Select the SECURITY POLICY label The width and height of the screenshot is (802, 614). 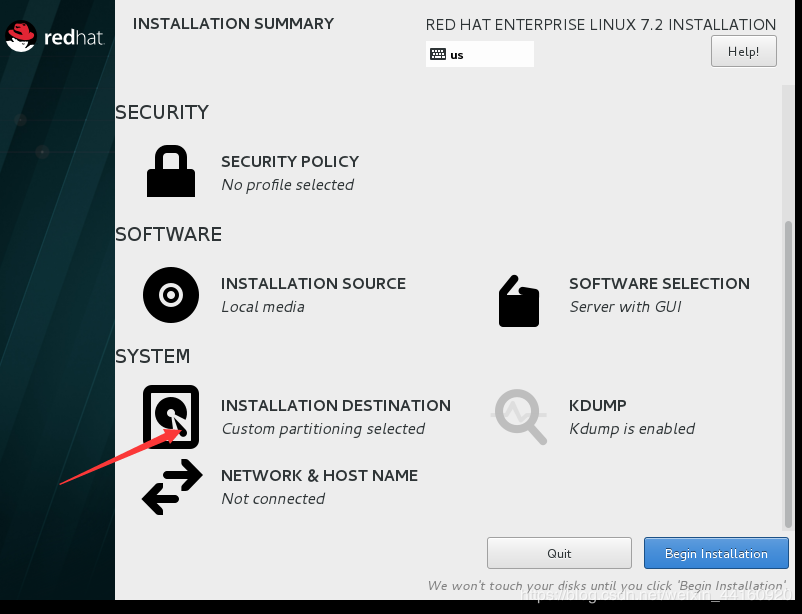[x=290, y=162]
